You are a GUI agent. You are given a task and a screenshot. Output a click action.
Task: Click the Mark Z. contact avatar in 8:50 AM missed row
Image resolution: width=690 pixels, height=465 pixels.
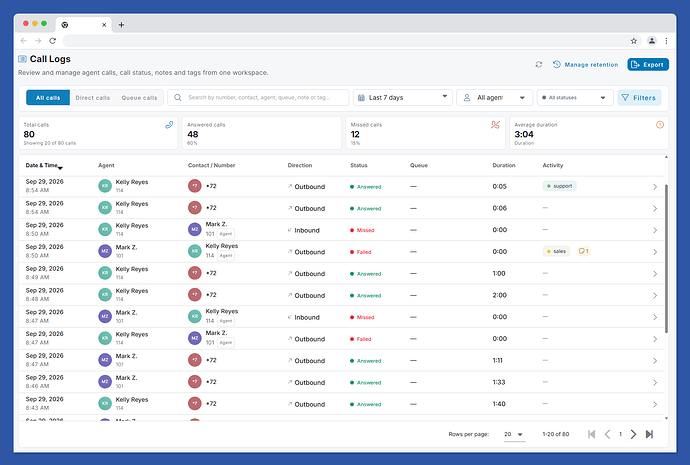(x=195, y=229)
